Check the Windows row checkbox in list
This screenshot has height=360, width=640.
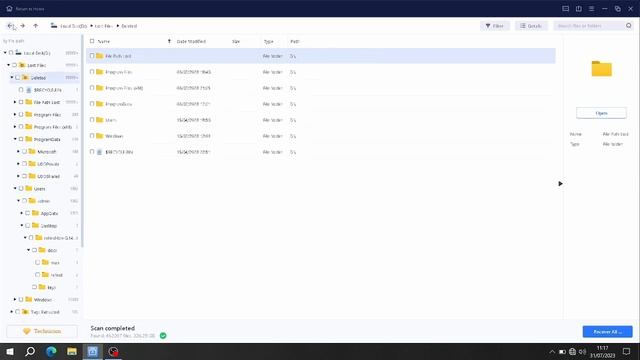pyautogui.click(x=92, y=136)
